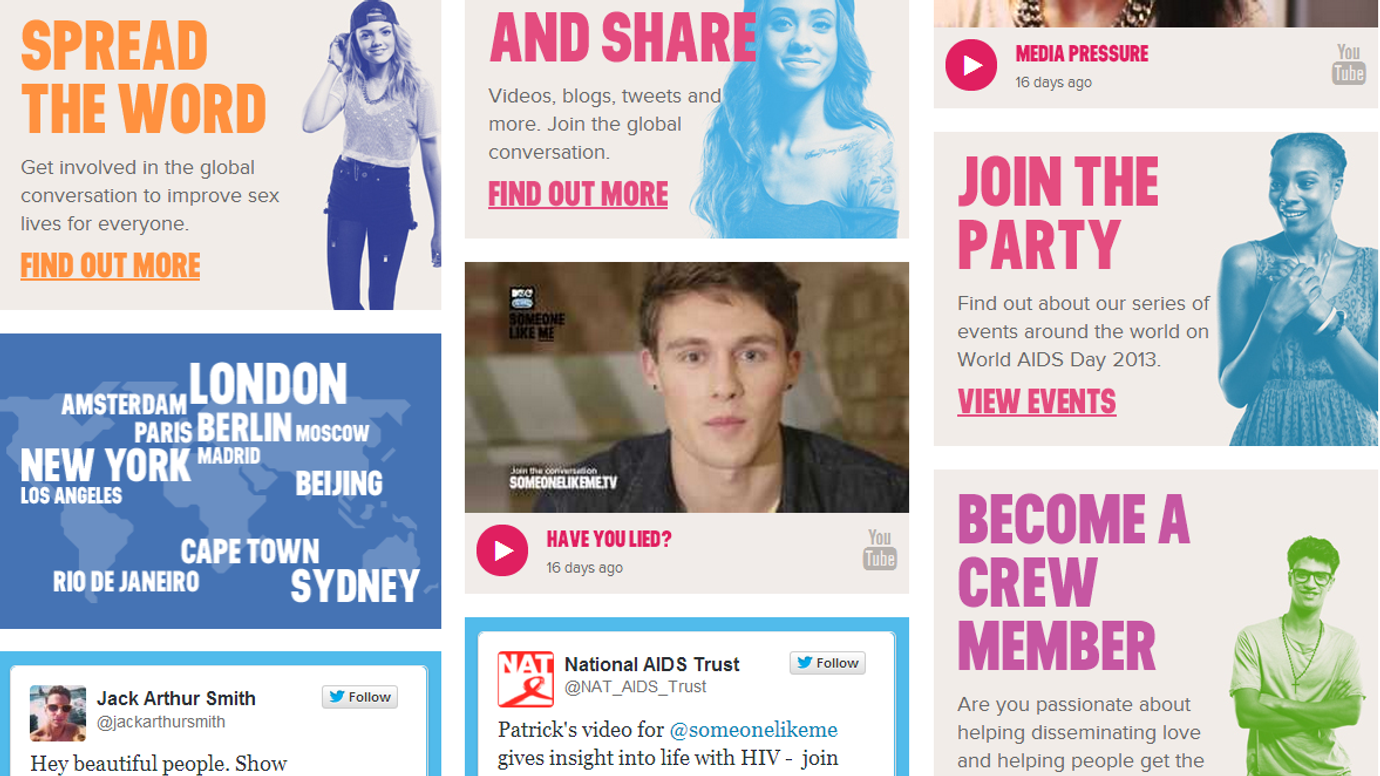Open National AIDS Trust logo avatar
The width and height of the screenshot is (1380, 776).
pyautogui.click(x=526, y=679)
